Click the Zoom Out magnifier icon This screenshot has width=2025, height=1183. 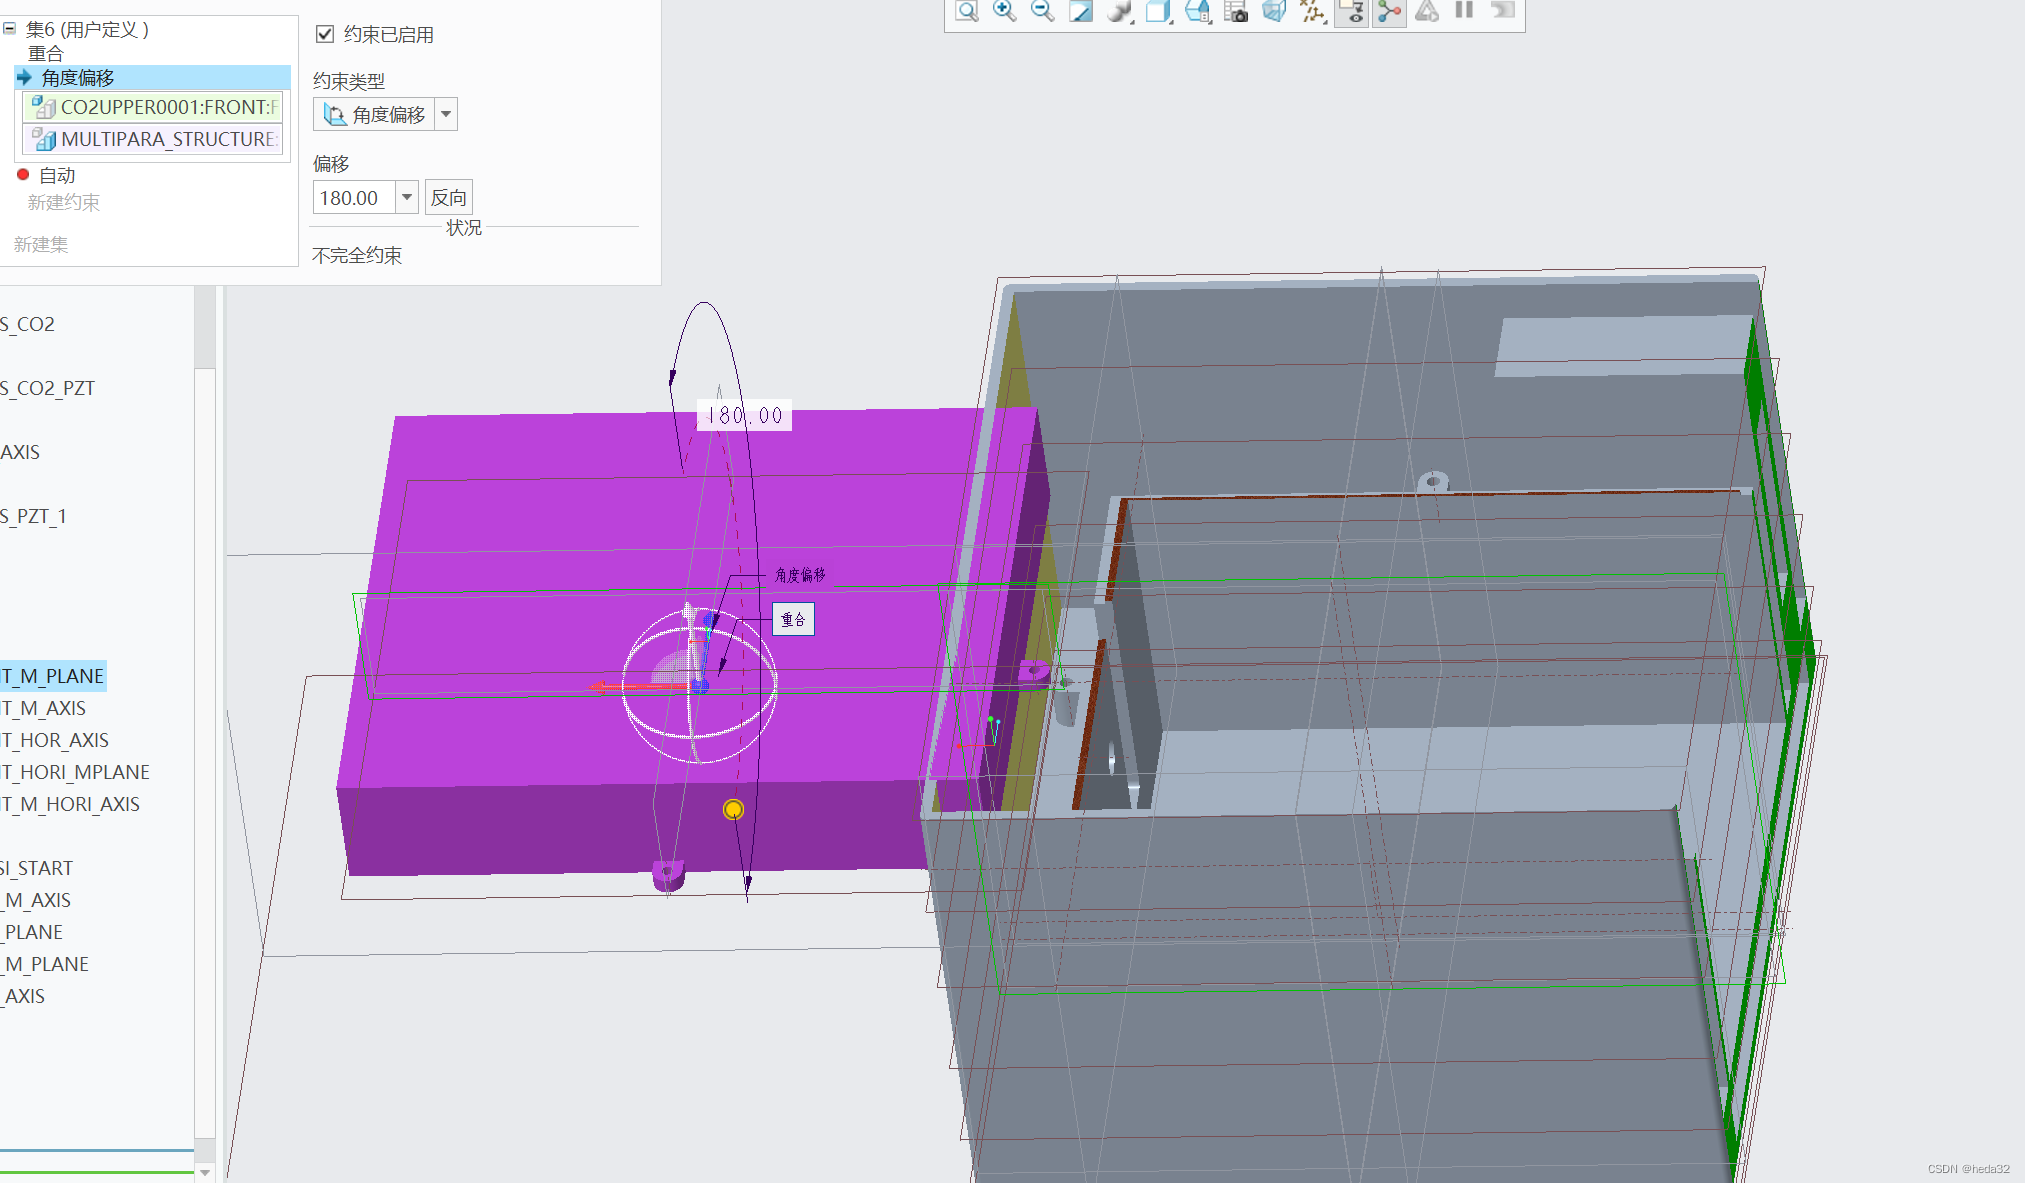[1042, 11]
